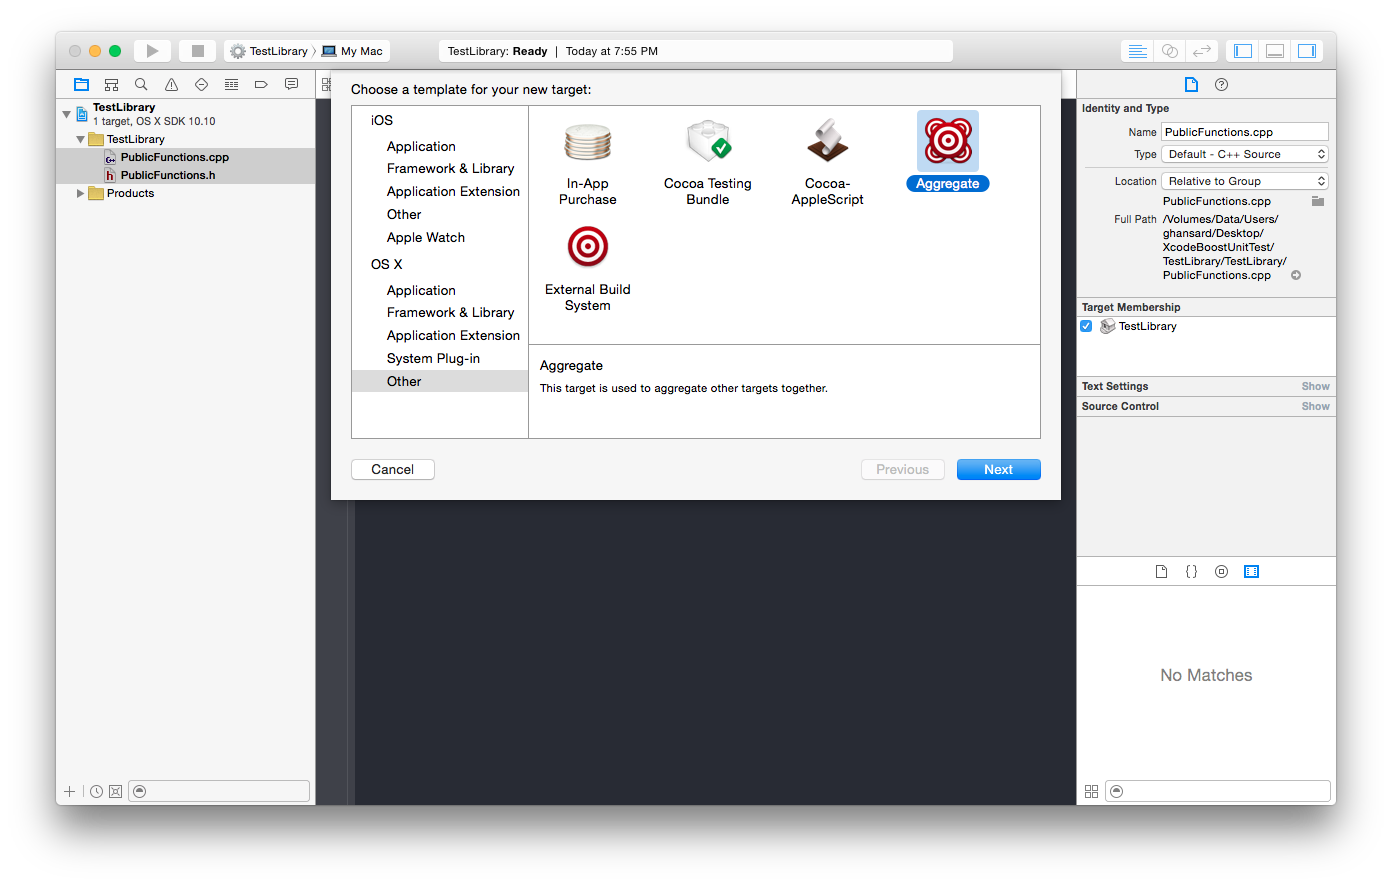Choose iOS Framework & Library category
Viewport: 1392px width, 885px height.
click(x=450, y=169)
